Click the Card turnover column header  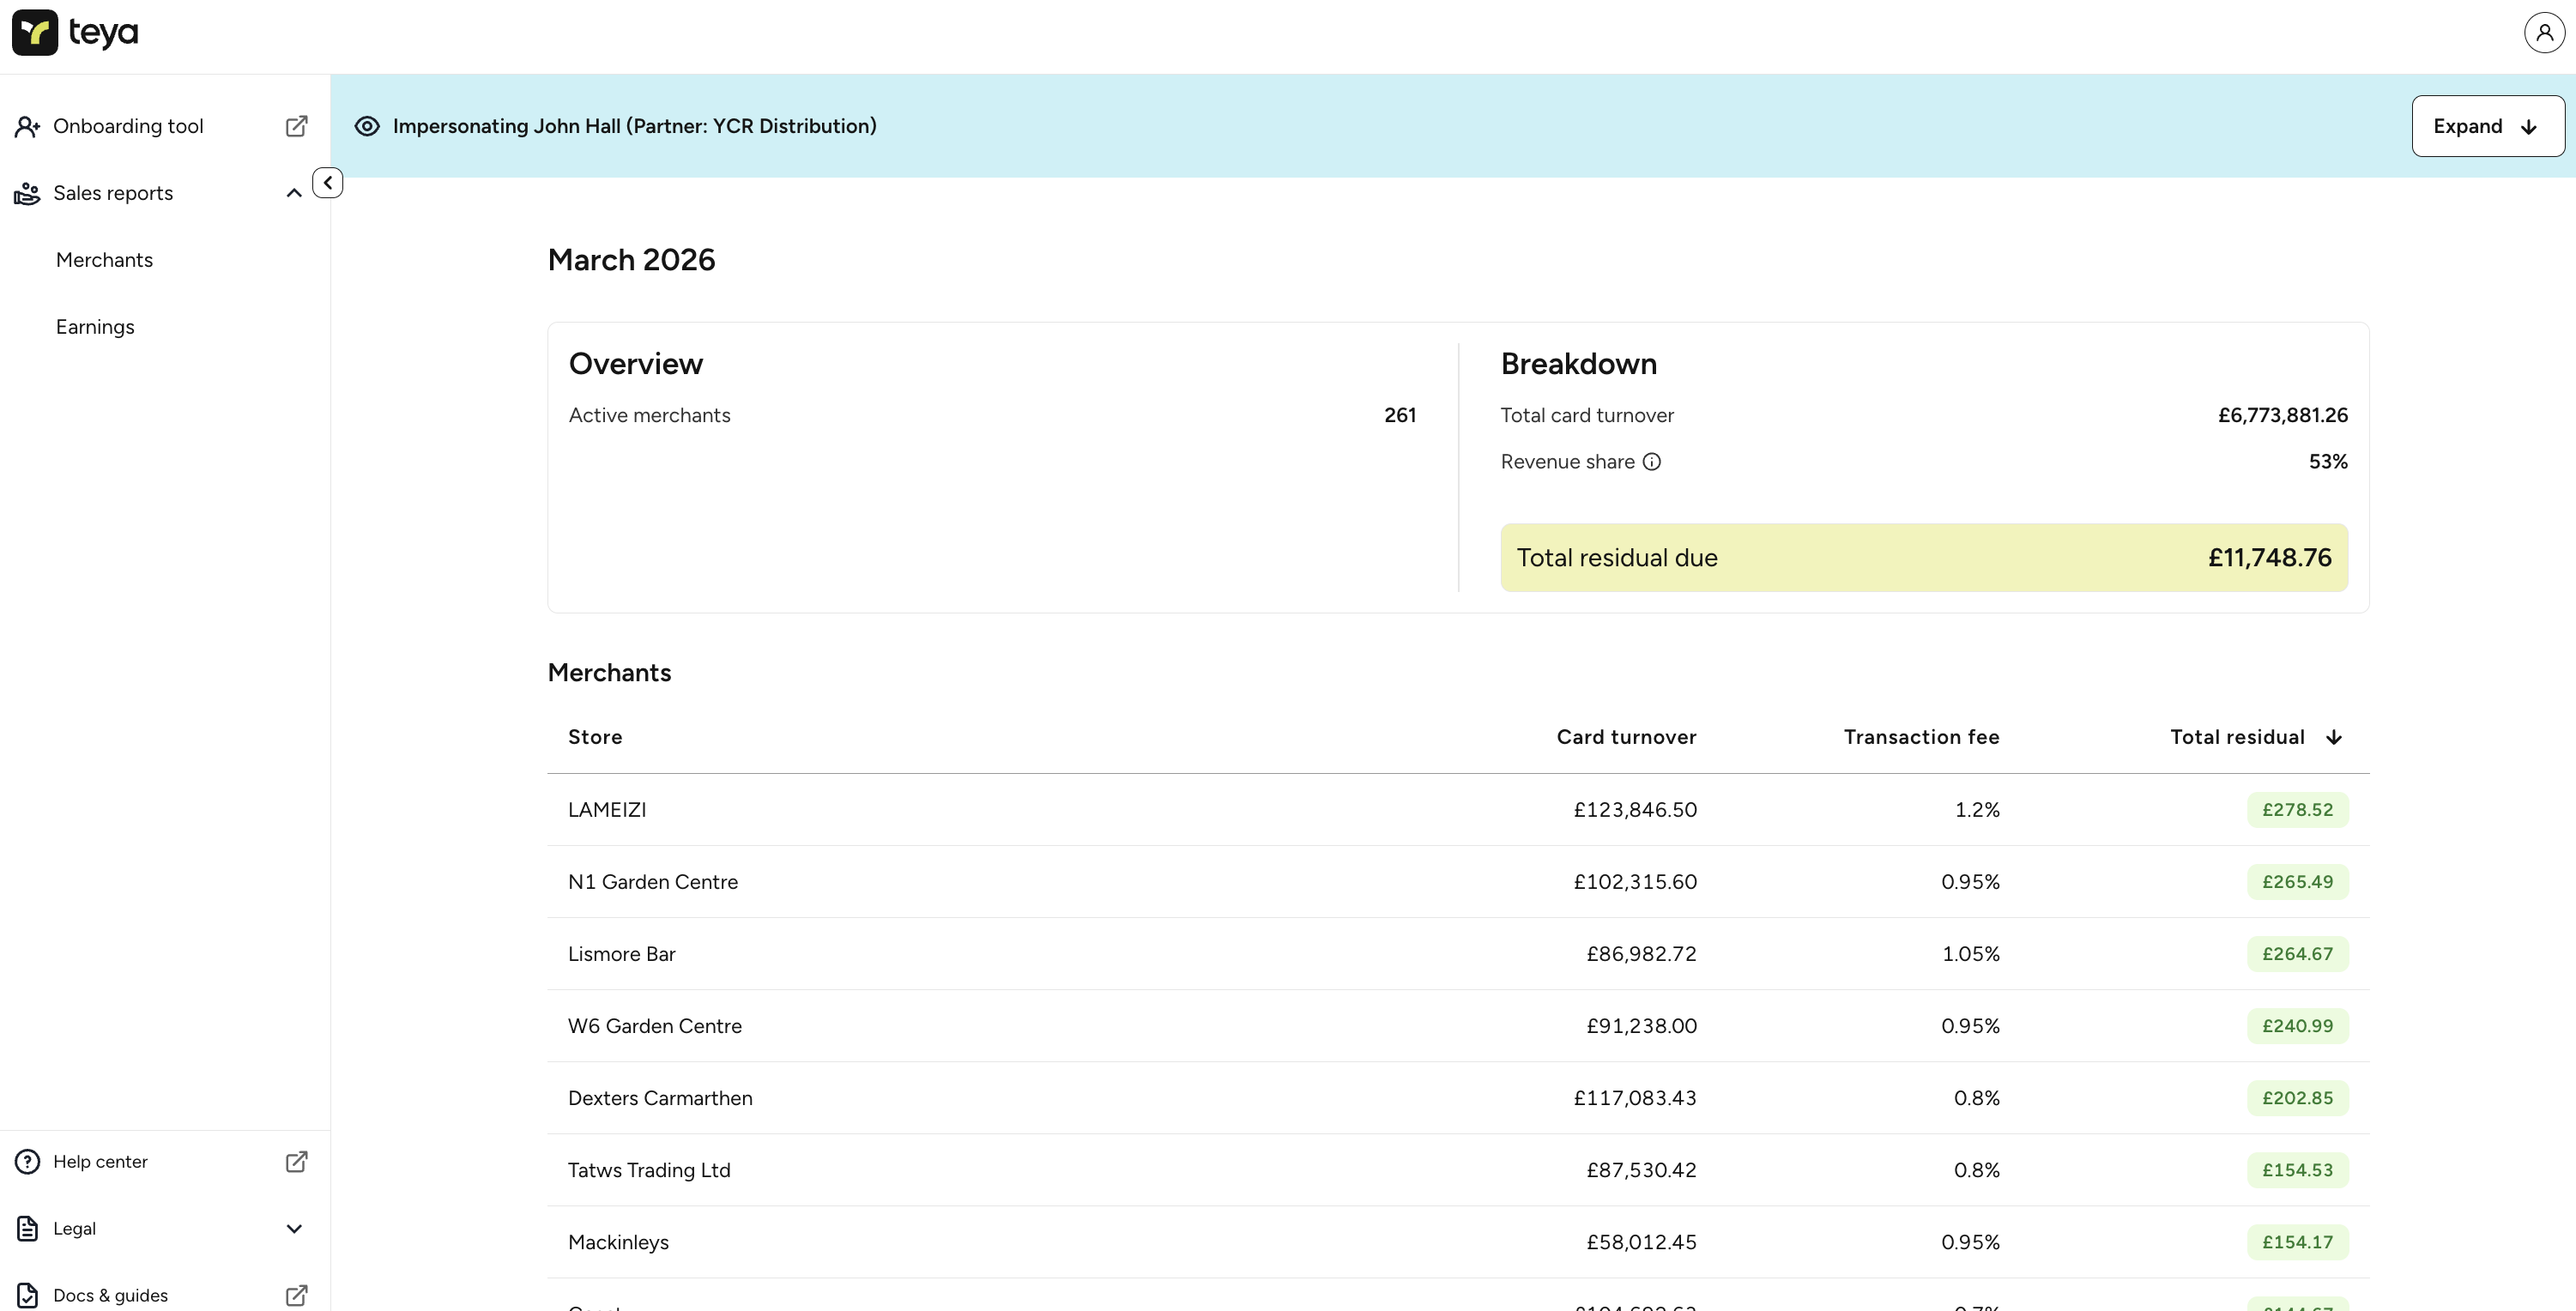click(x=1626, y=738)
